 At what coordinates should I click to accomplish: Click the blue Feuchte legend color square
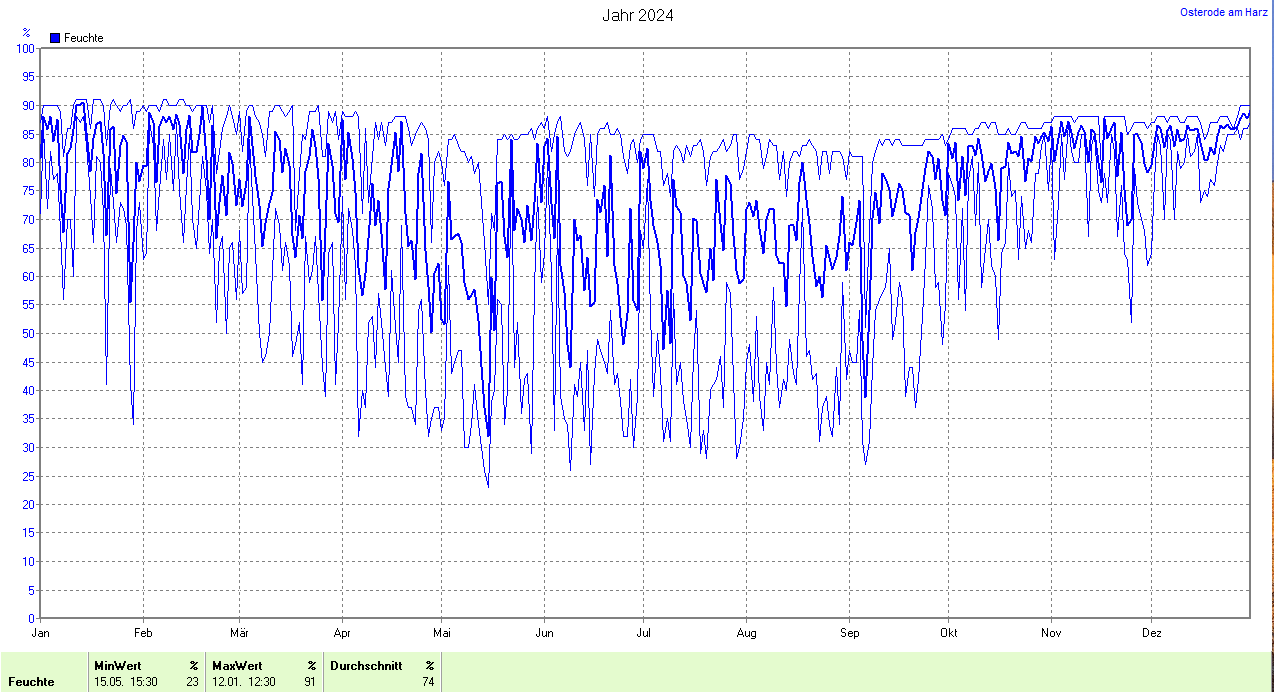point(55,38)
